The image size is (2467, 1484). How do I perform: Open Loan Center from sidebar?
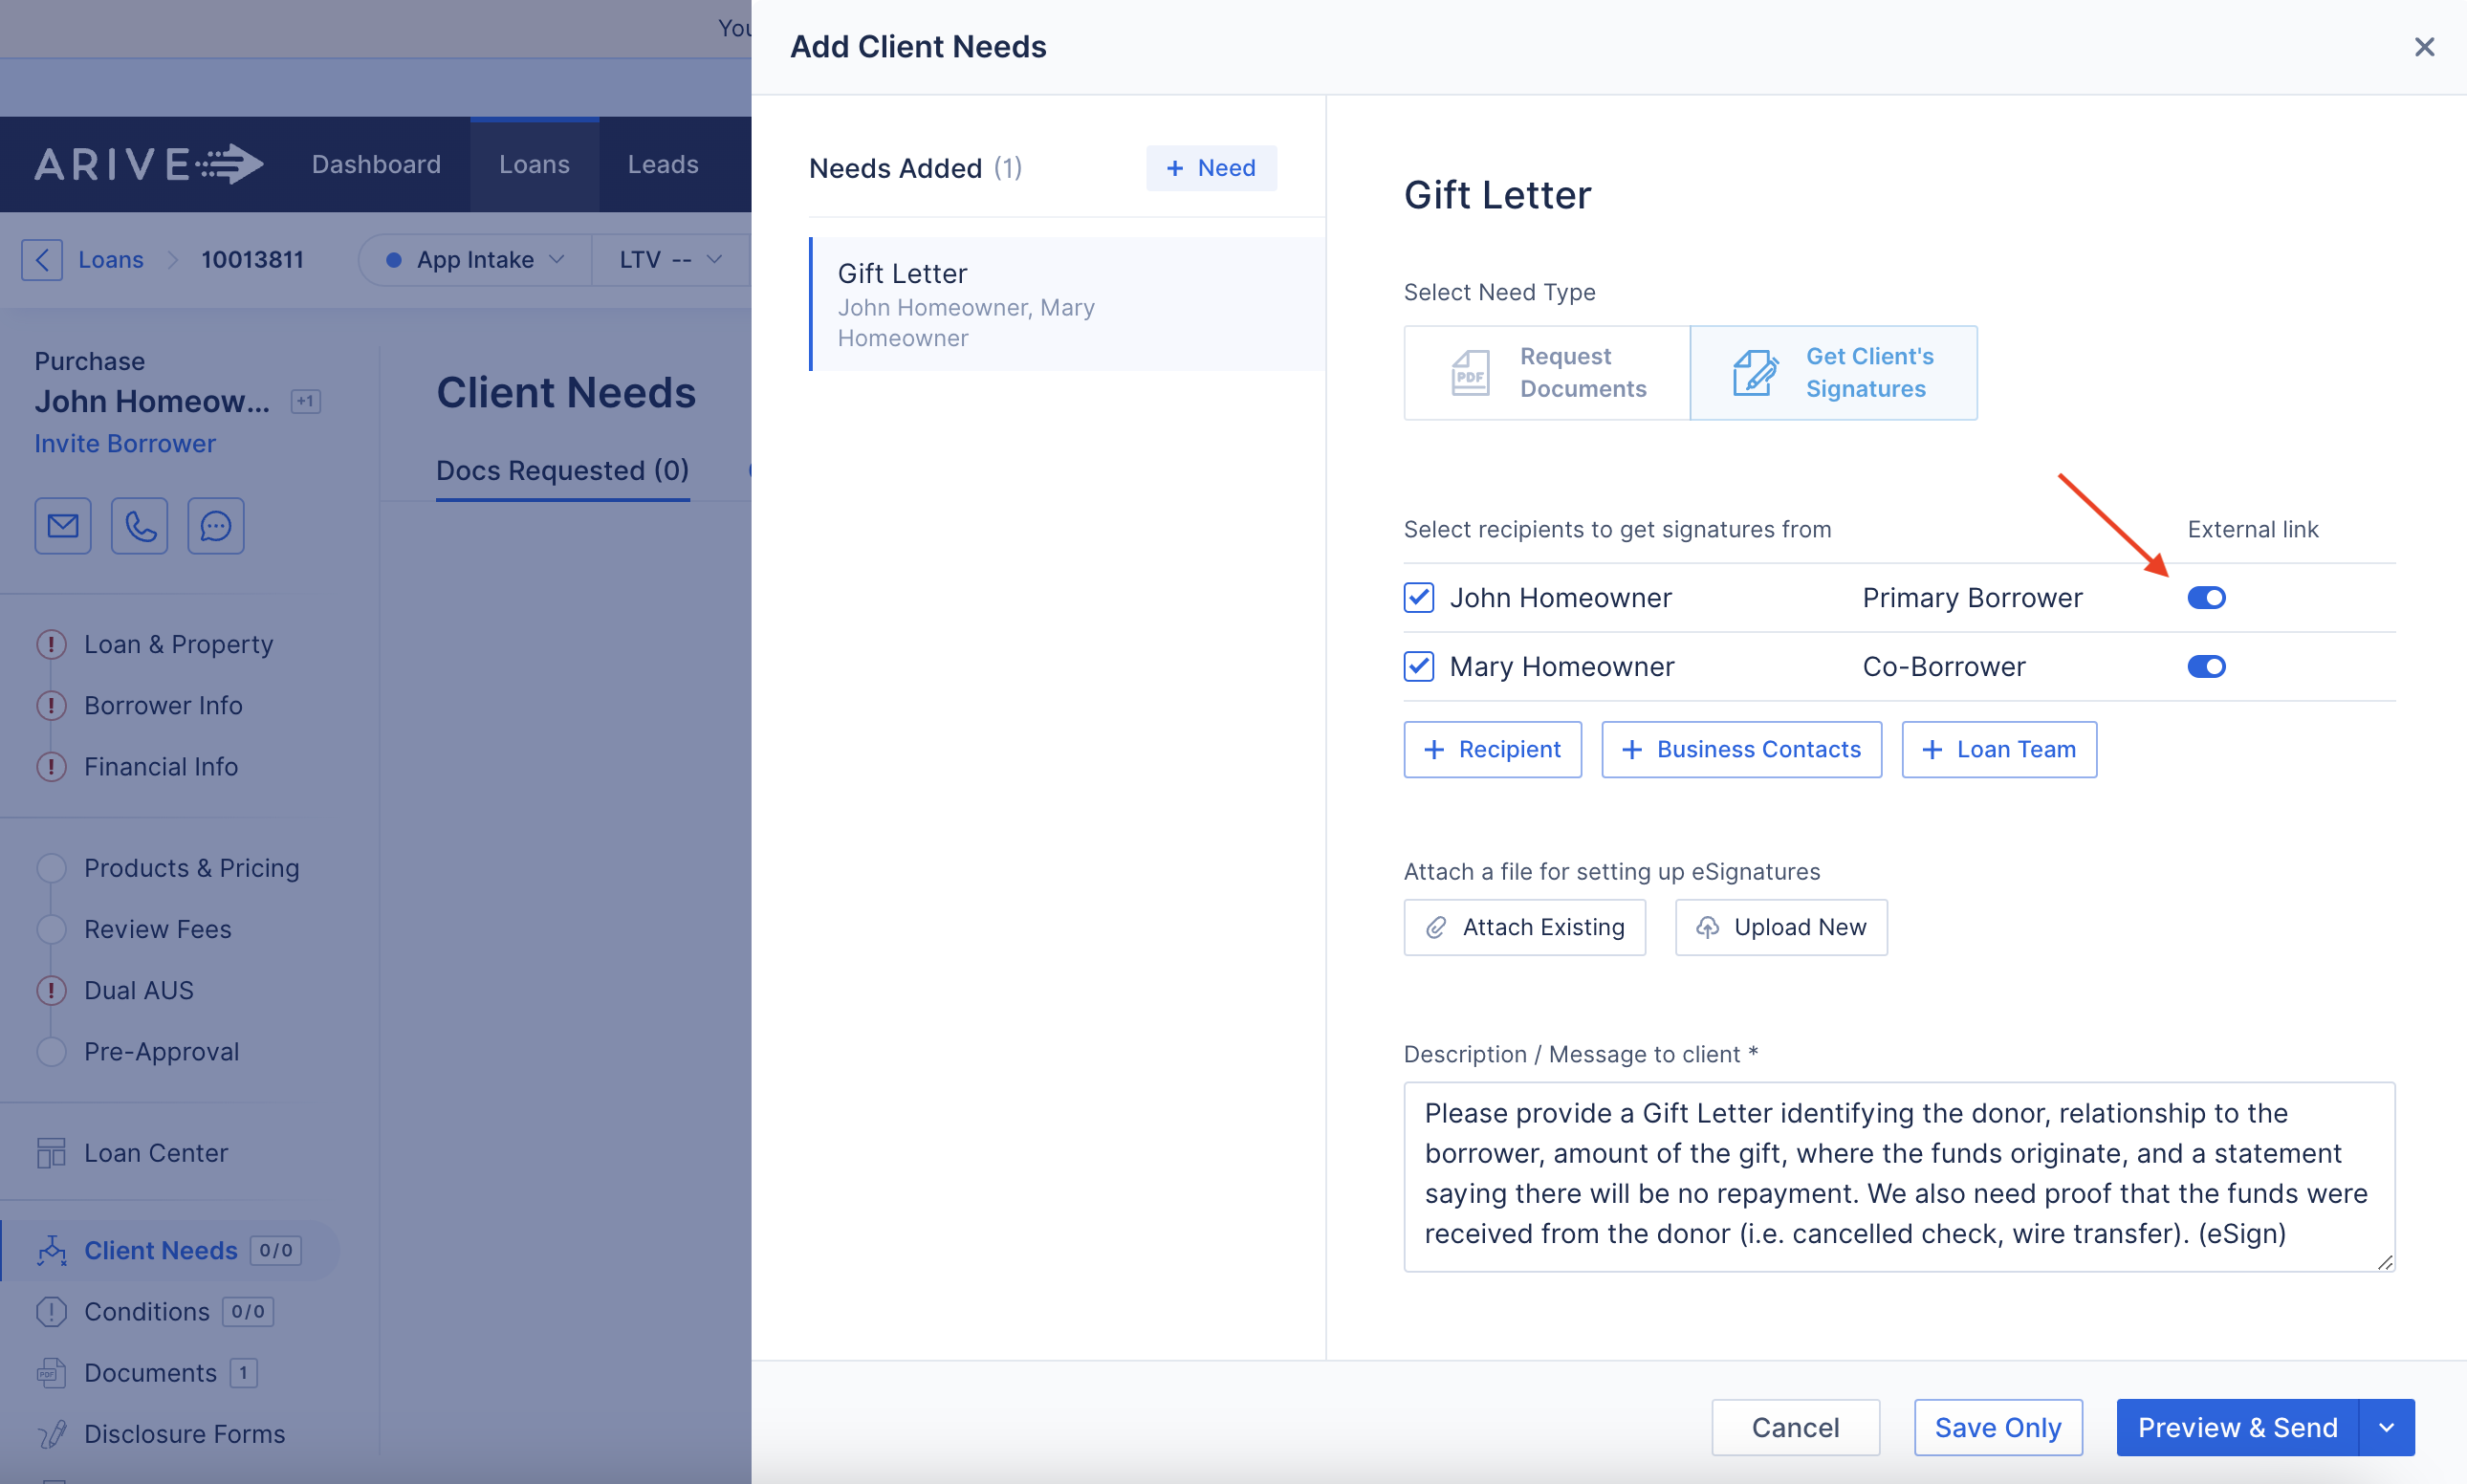[x=155, y=1153]
